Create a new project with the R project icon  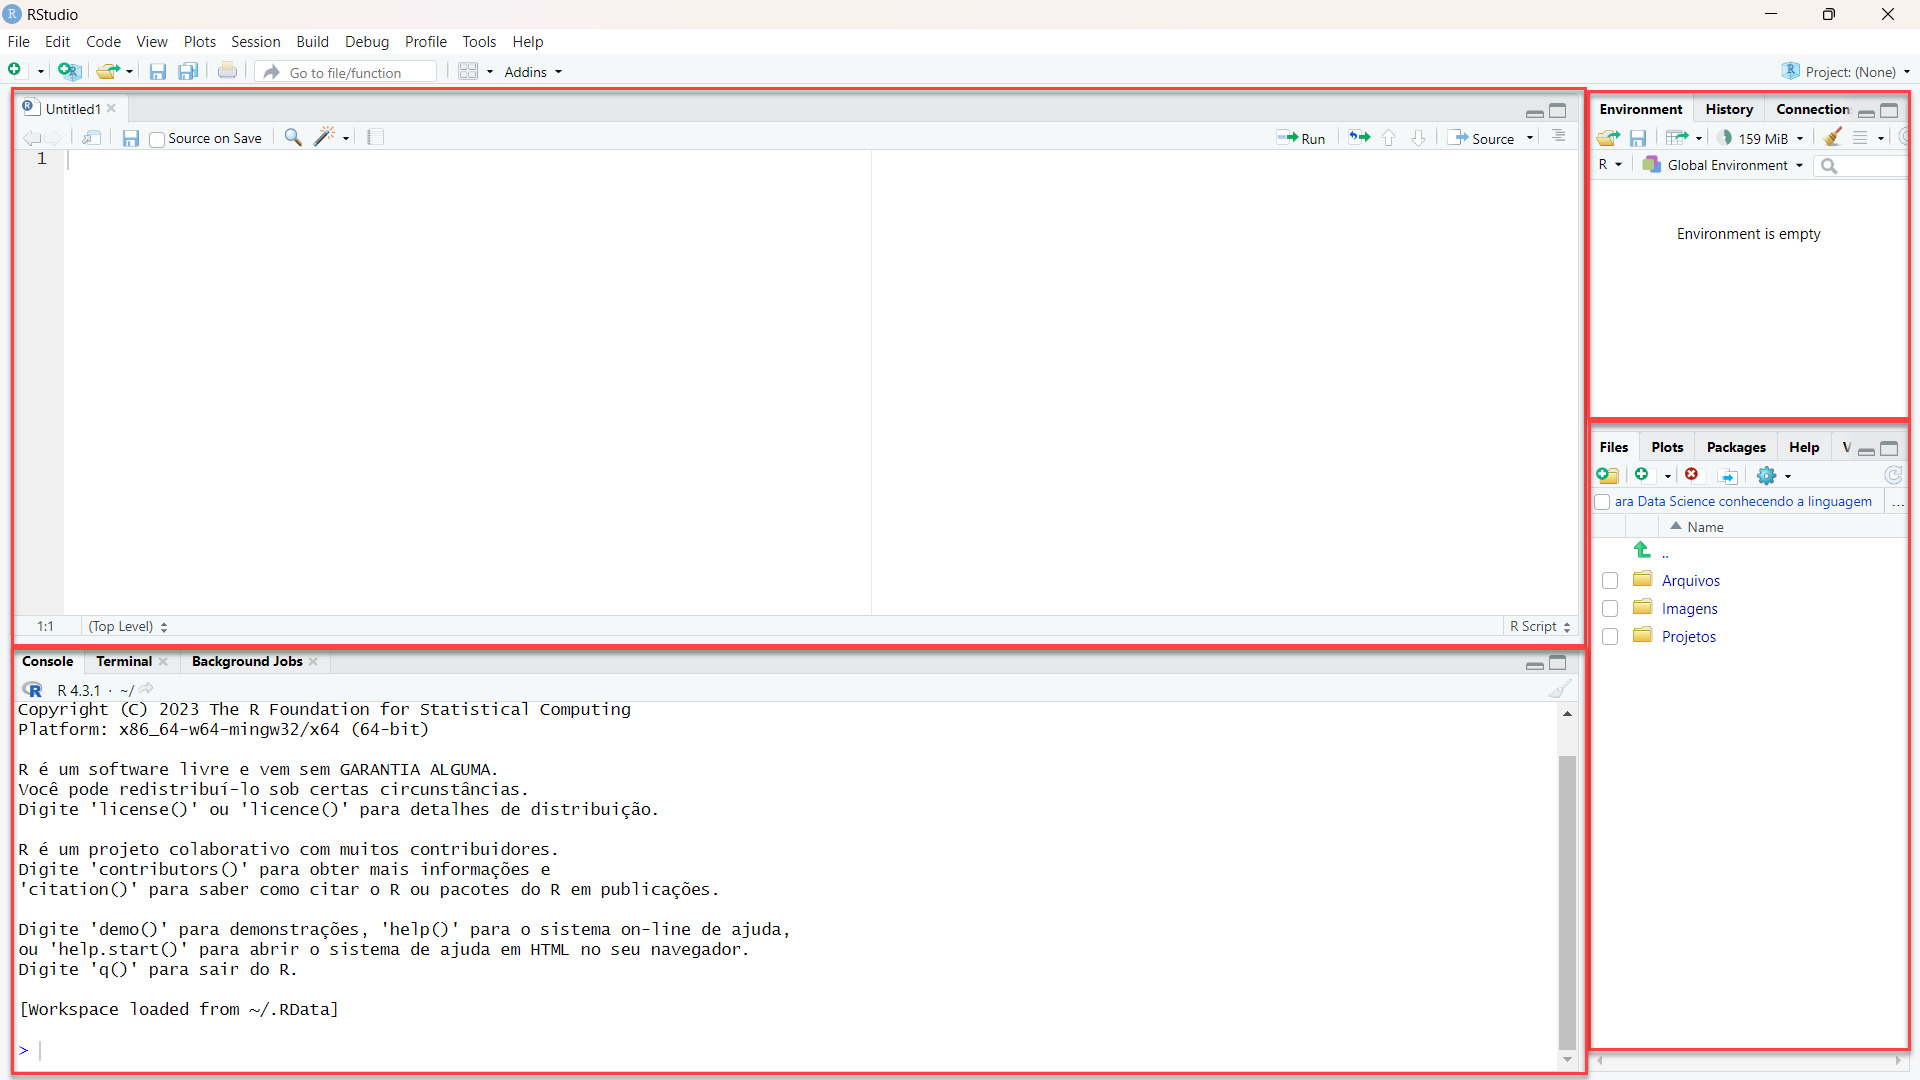coord(68,71)
